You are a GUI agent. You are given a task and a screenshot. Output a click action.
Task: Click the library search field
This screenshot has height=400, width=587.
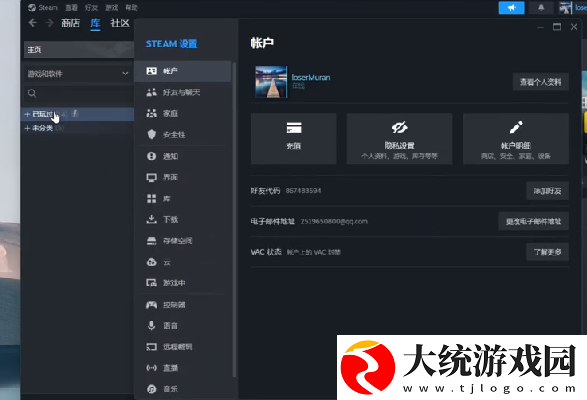point(78,93)
